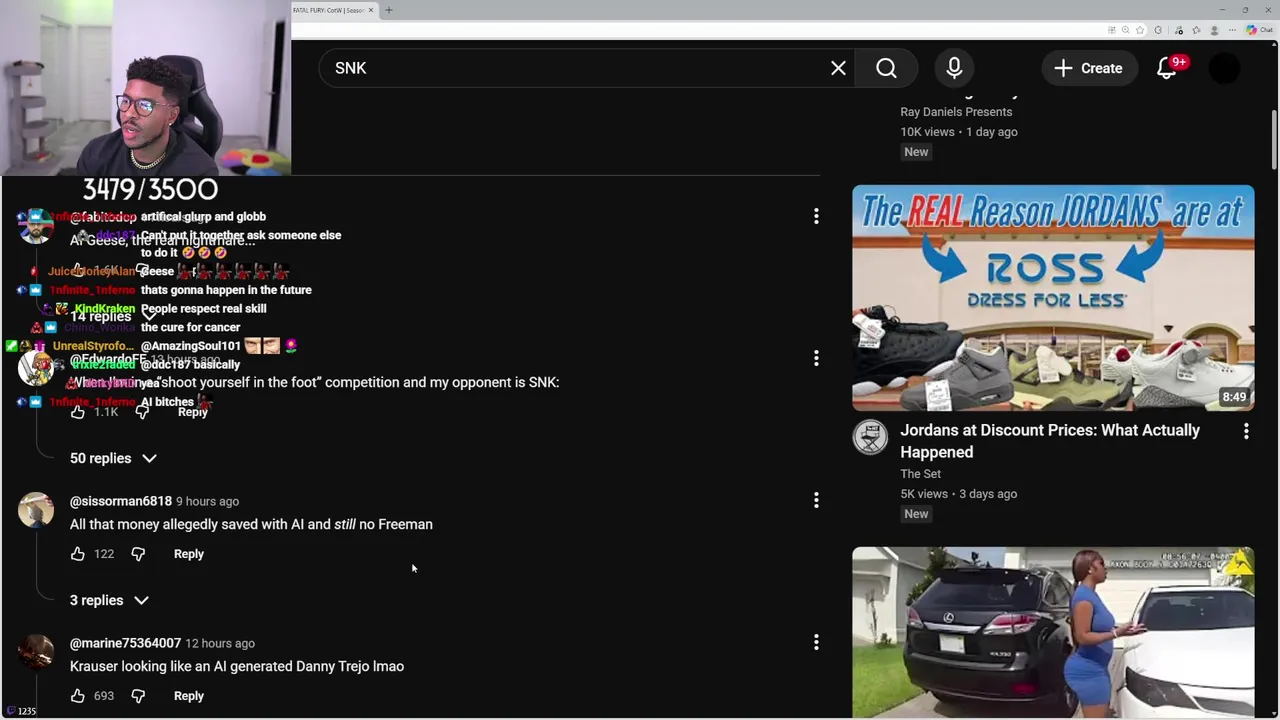Open the @marine75364007 channel link
The height and width of the screenshot is (720, 1280).
pyautogui.click(x=125, y=643)
